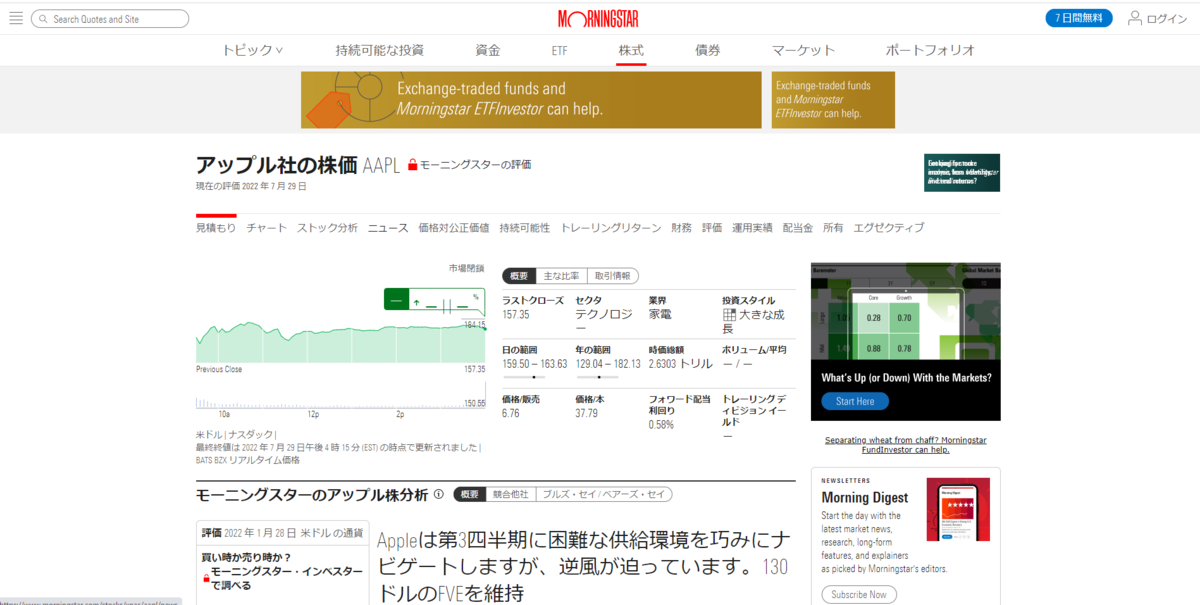Click the セクタ value テクノロジー
Screen dimensions: 1200x605
[x=604, y=321]
